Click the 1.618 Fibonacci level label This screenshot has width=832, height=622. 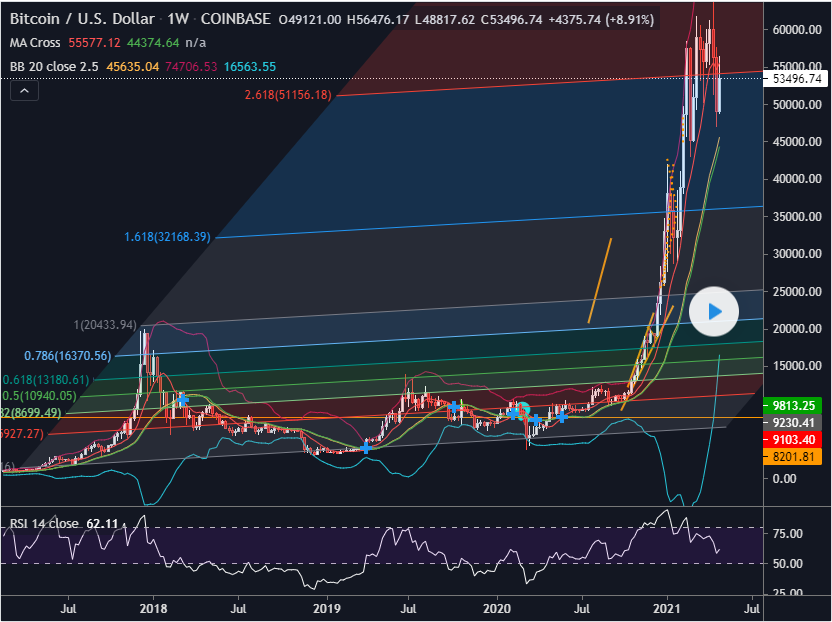point(167,237)
